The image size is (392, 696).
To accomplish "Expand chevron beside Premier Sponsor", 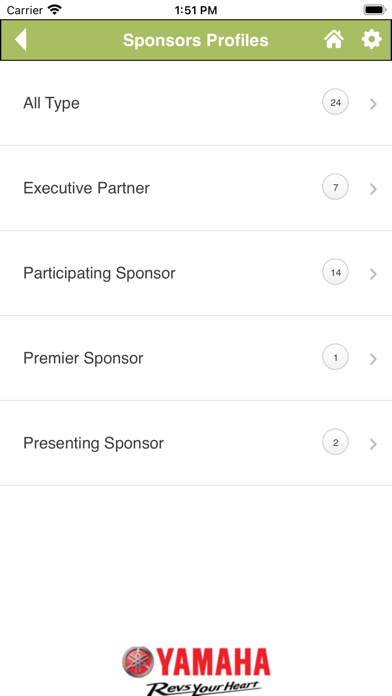I will click(373, 359).
